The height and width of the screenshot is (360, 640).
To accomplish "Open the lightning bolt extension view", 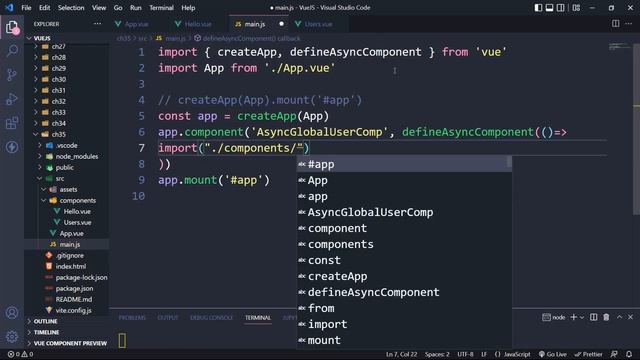I will tap(12, 147).
